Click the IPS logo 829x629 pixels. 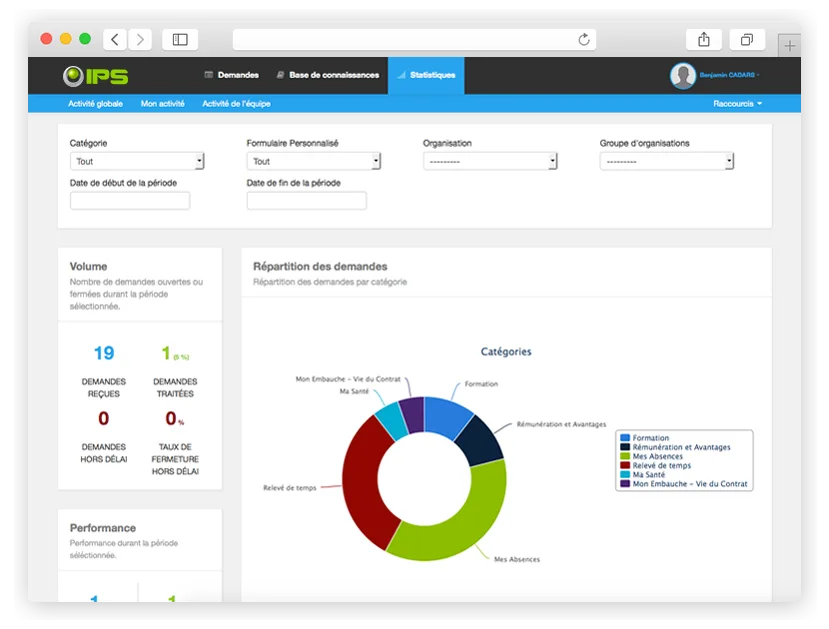(x=96, y=76)
